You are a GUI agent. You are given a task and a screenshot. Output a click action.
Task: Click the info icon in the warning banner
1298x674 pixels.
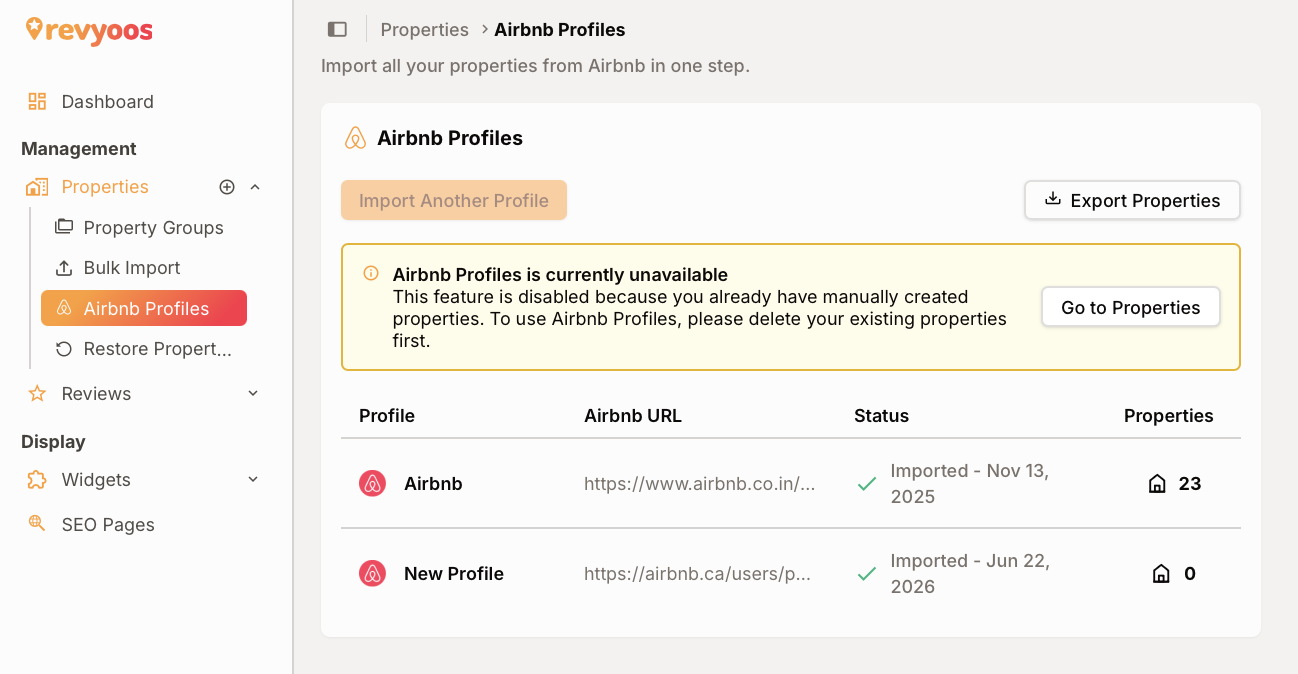tap(371, 273)
